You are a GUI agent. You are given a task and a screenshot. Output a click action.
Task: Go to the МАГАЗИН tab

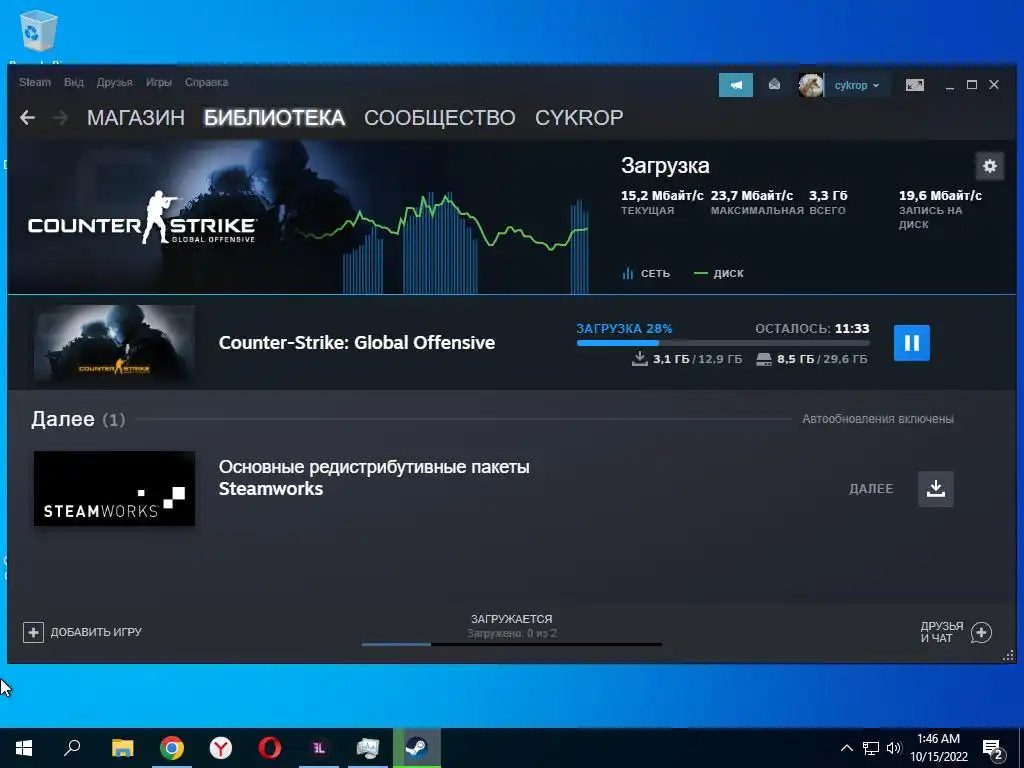[x=136, y=118]
